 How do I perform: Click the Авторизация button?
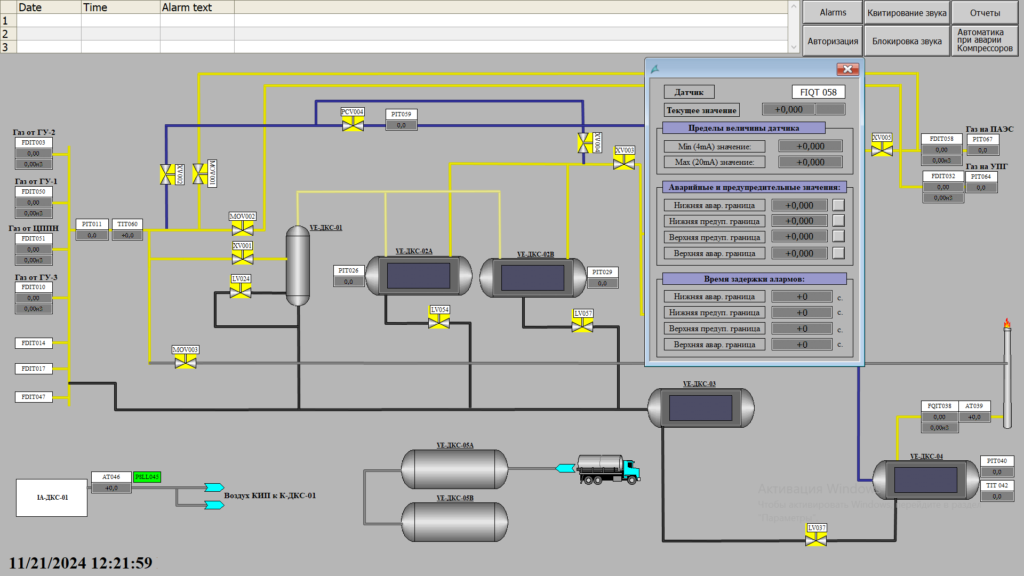[x=833, y=41]
